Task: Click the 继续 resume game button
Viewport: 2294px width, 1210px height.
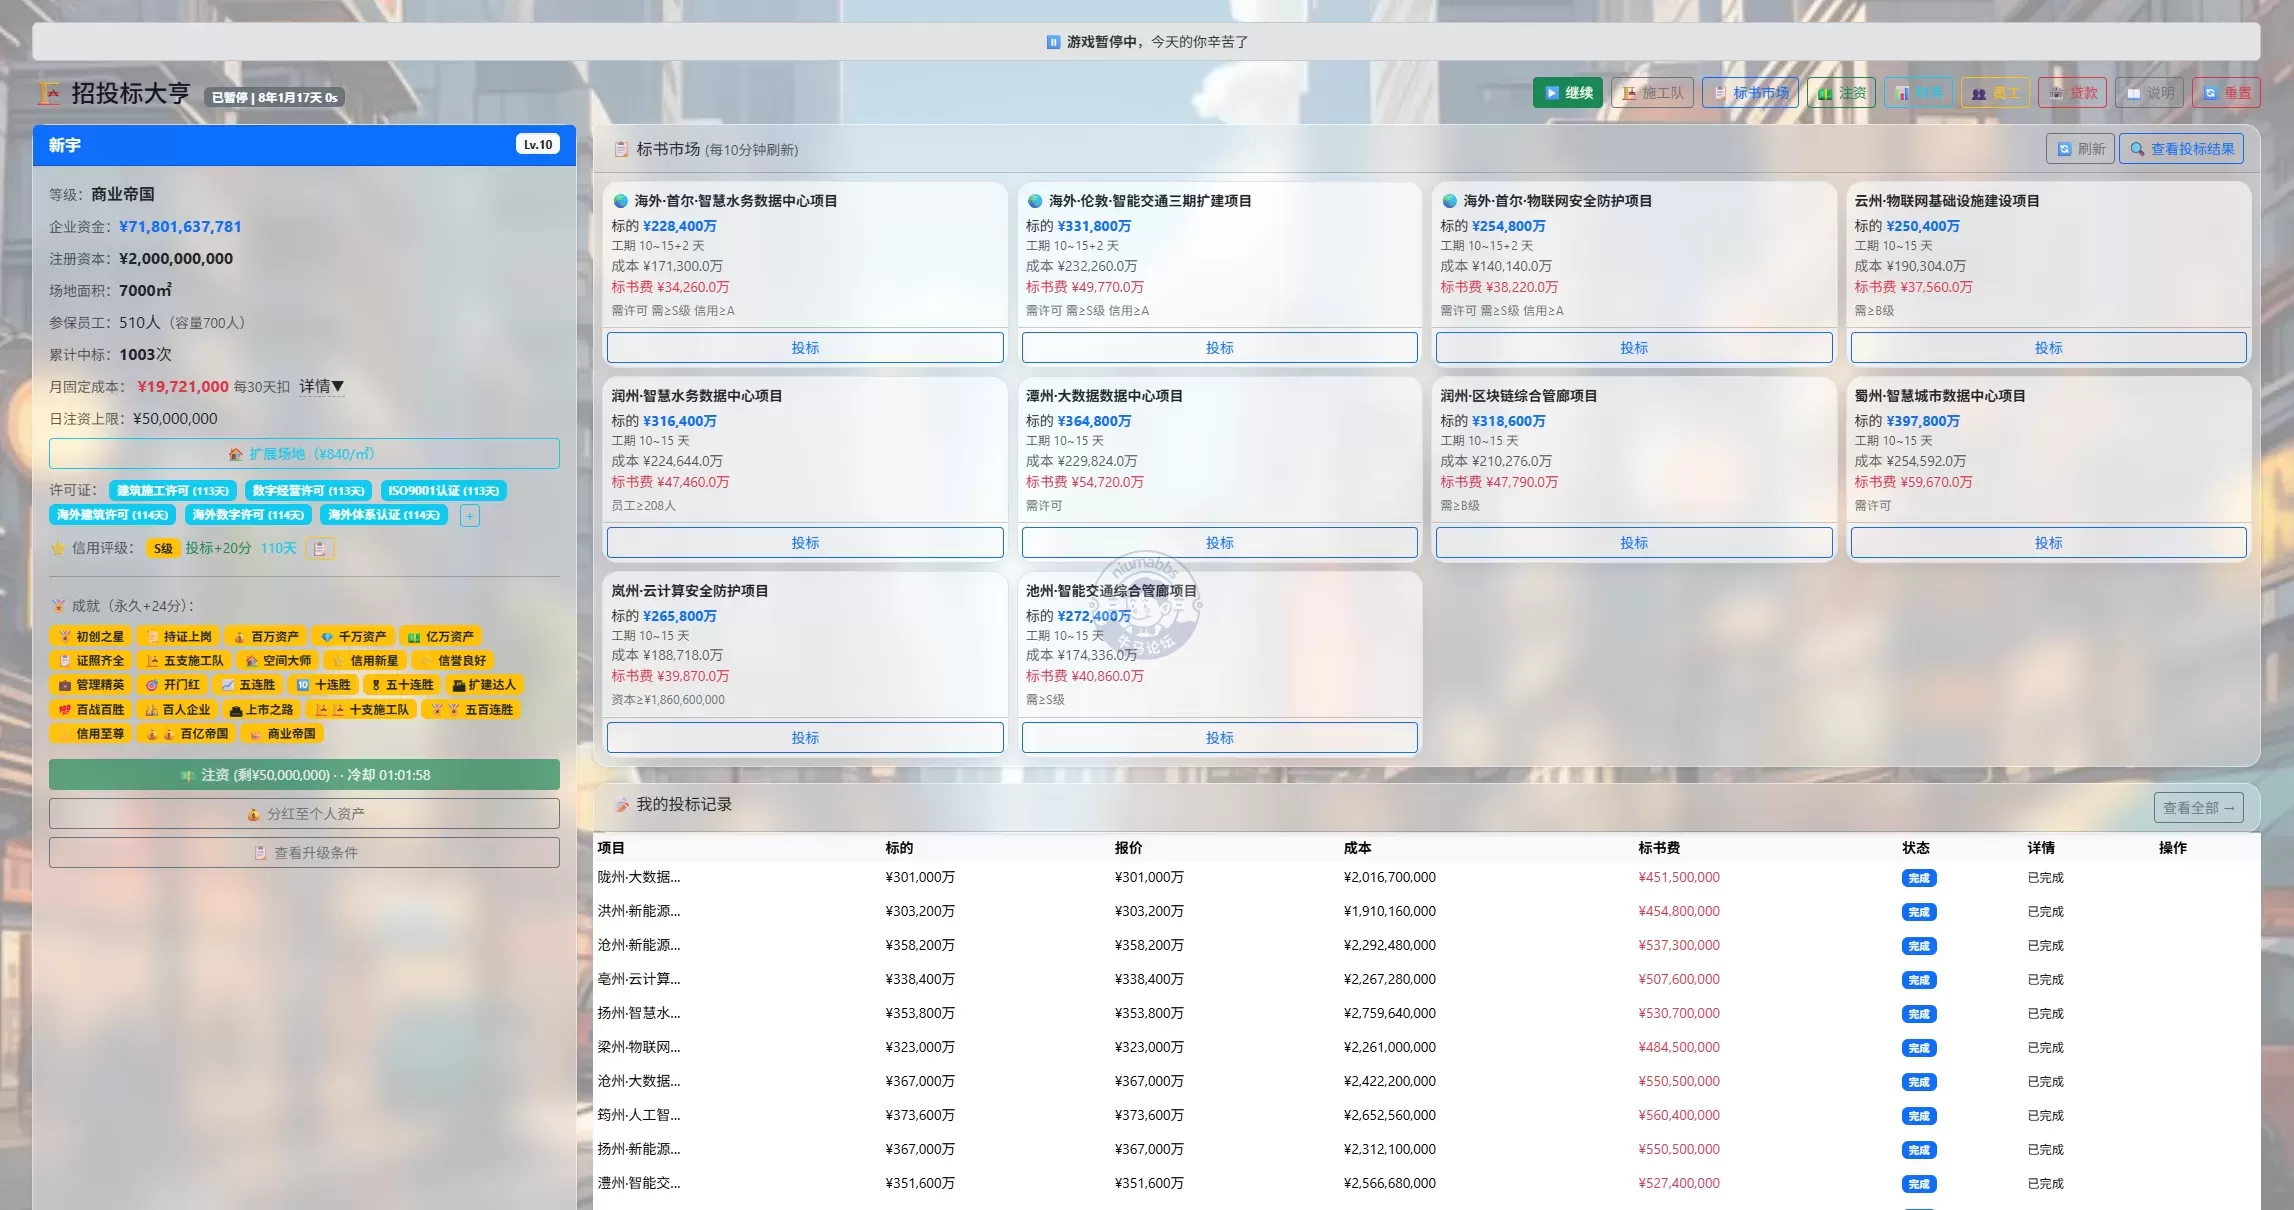Action: click(x=1567, y=93)
